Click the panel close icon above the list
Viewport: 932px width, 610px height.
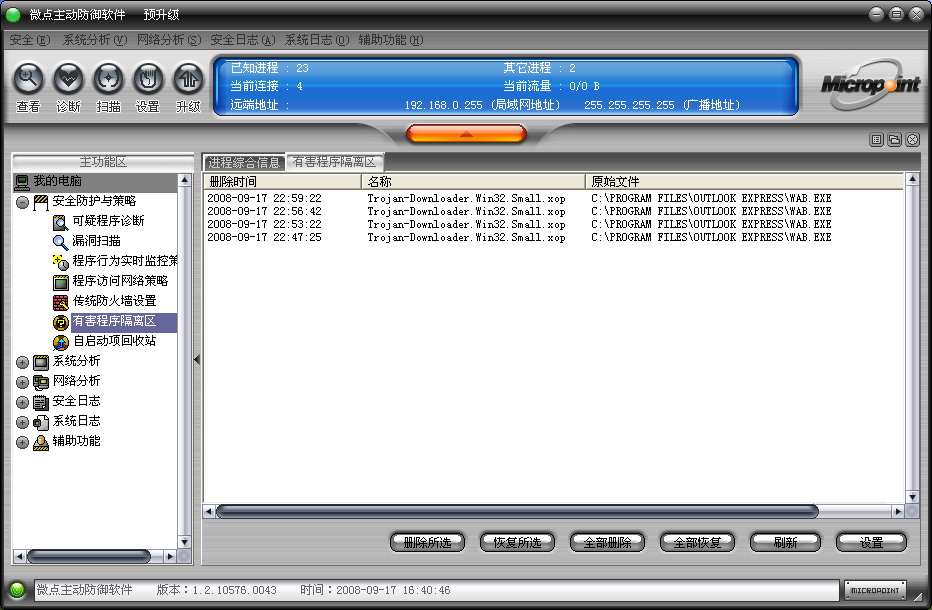click(x=913, y=140)
